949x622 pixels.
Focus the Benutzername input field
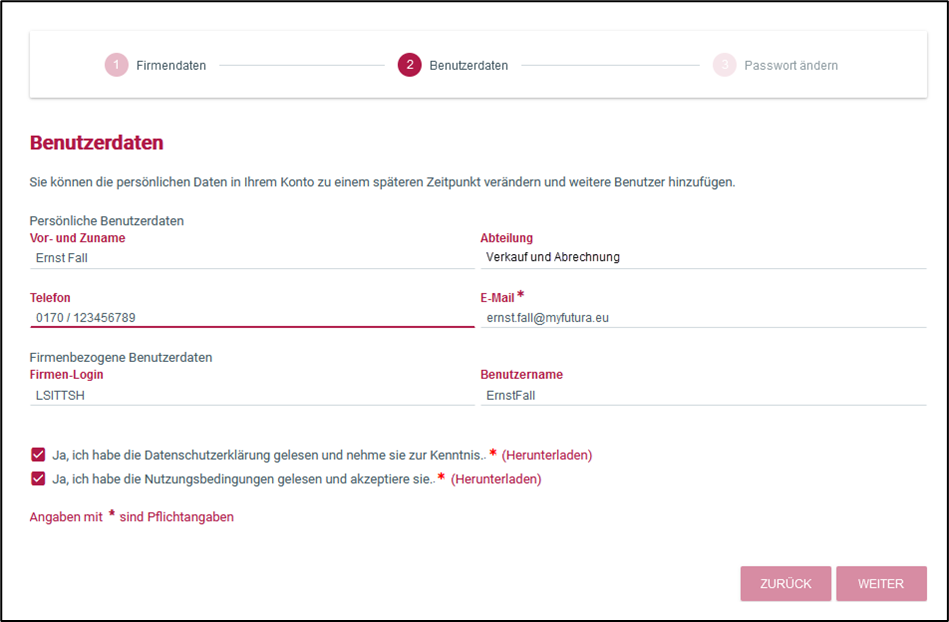pyautogui.click(x=703, y=395)
